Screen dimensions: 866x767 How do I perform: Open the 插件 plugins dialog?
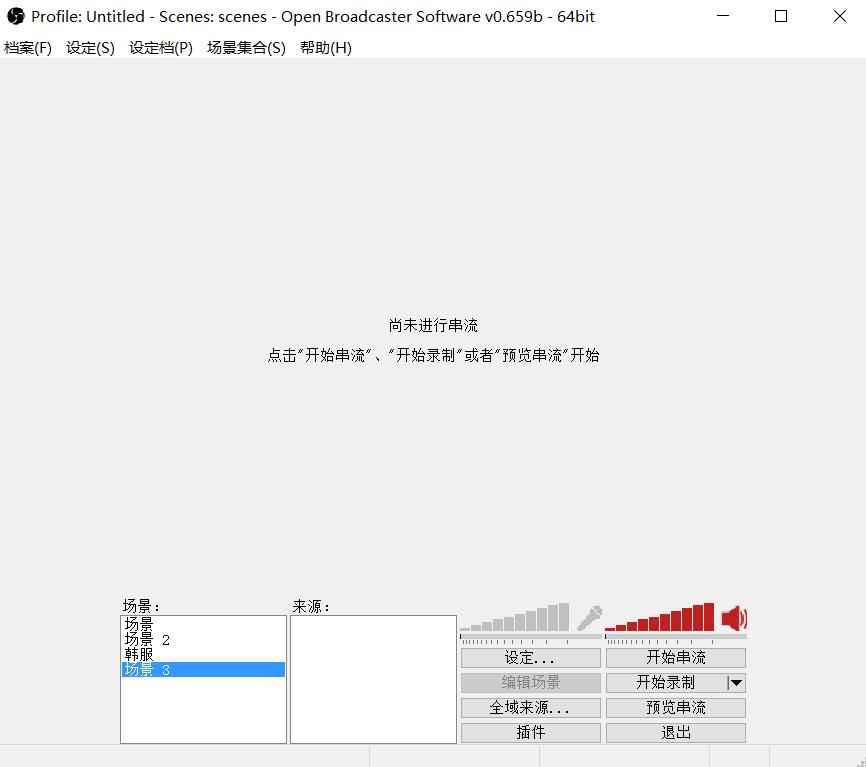[530, 732]
